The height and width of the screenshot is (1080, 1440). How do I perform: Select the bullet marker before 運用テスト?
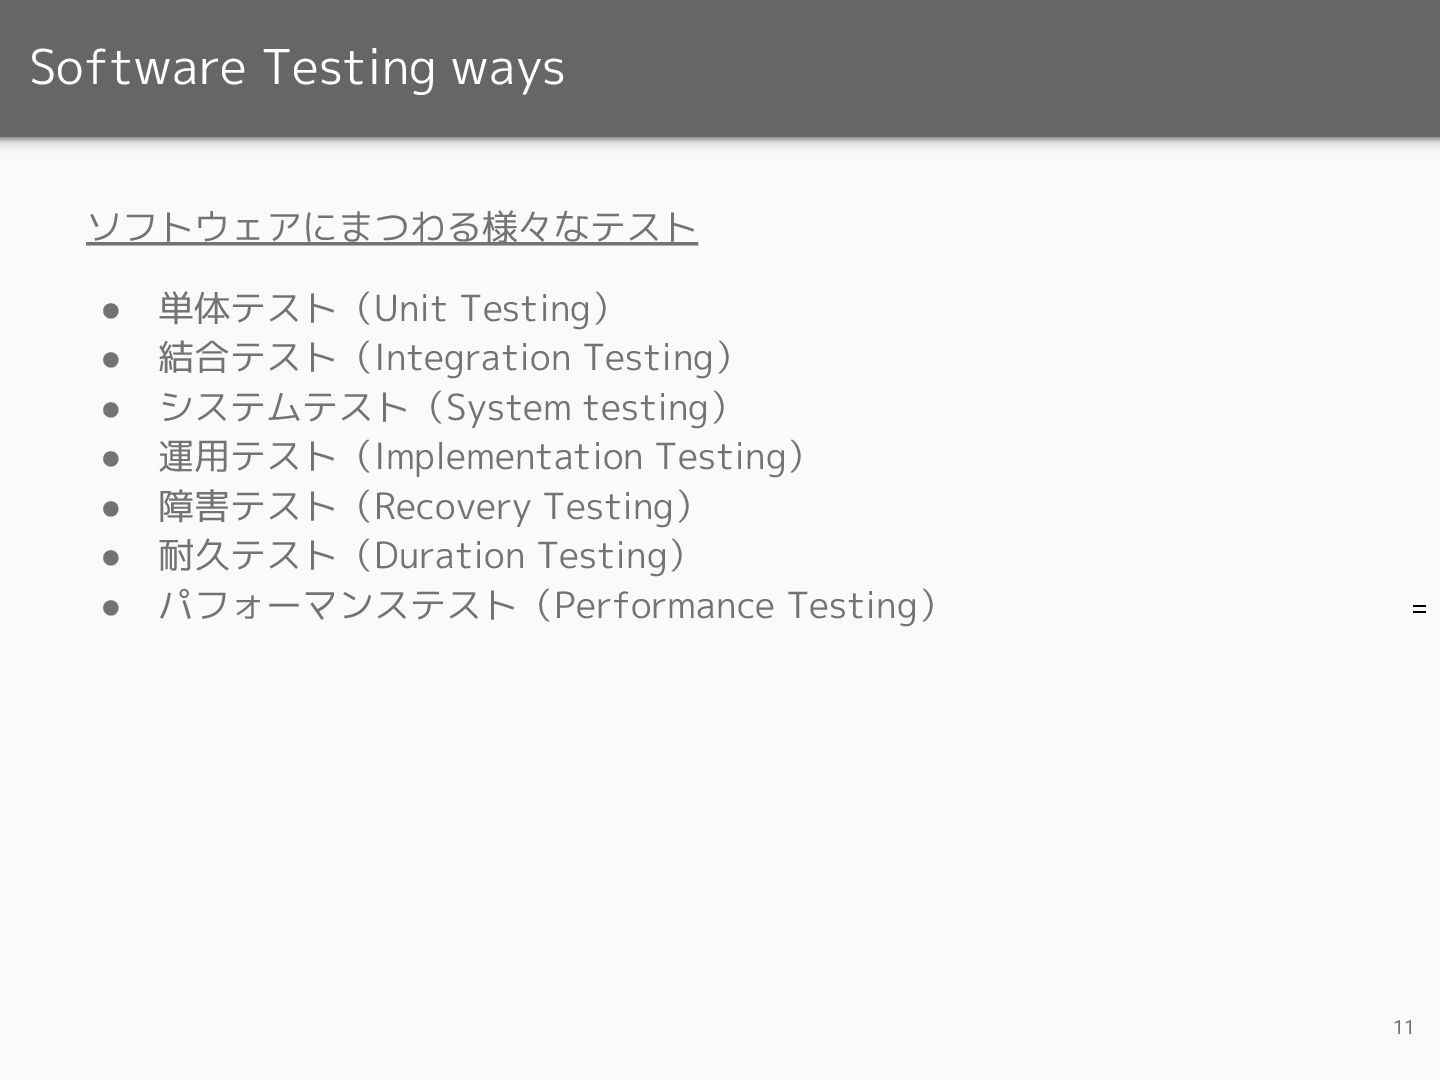click(x=111, y=458)
